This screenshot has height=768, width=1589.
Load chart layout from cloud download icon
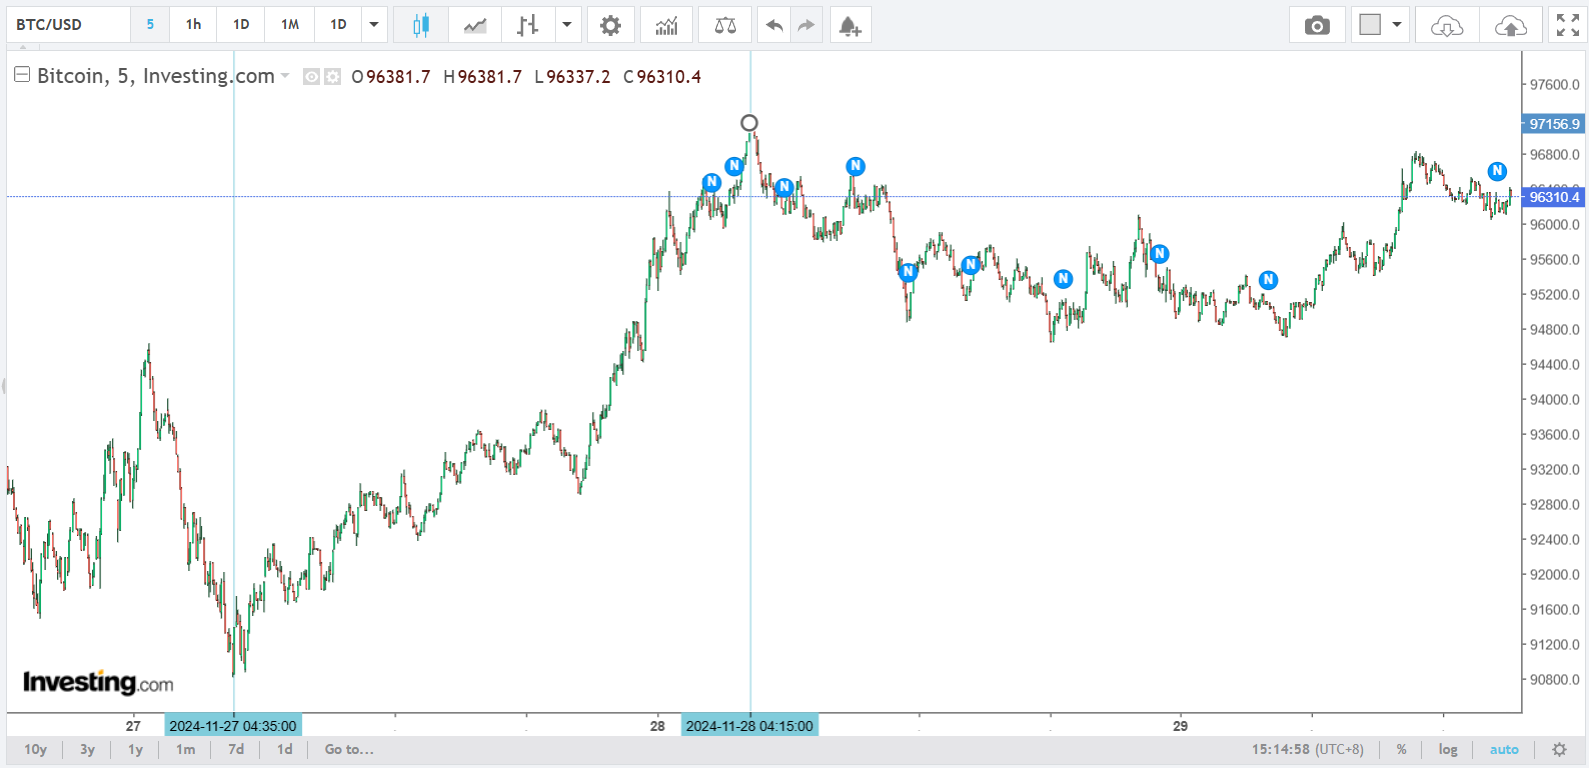tap(1447, 25)
